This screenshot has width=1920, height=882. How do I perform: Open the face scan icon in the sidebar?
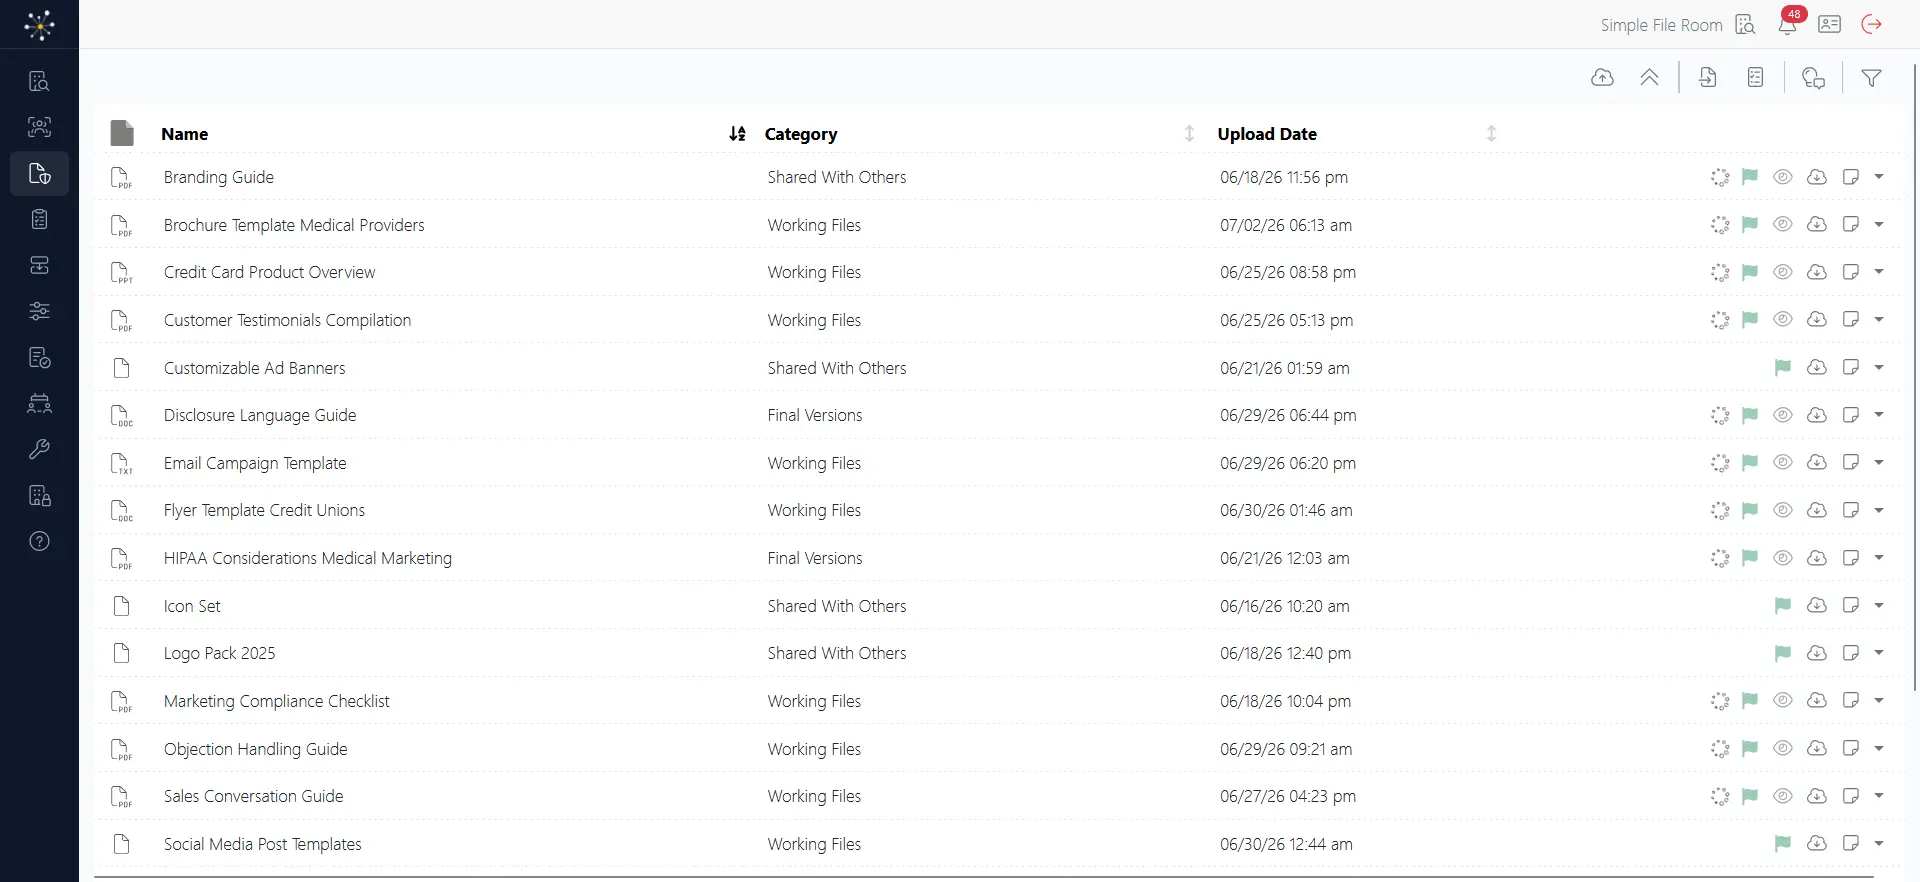(x=39, y=127)
